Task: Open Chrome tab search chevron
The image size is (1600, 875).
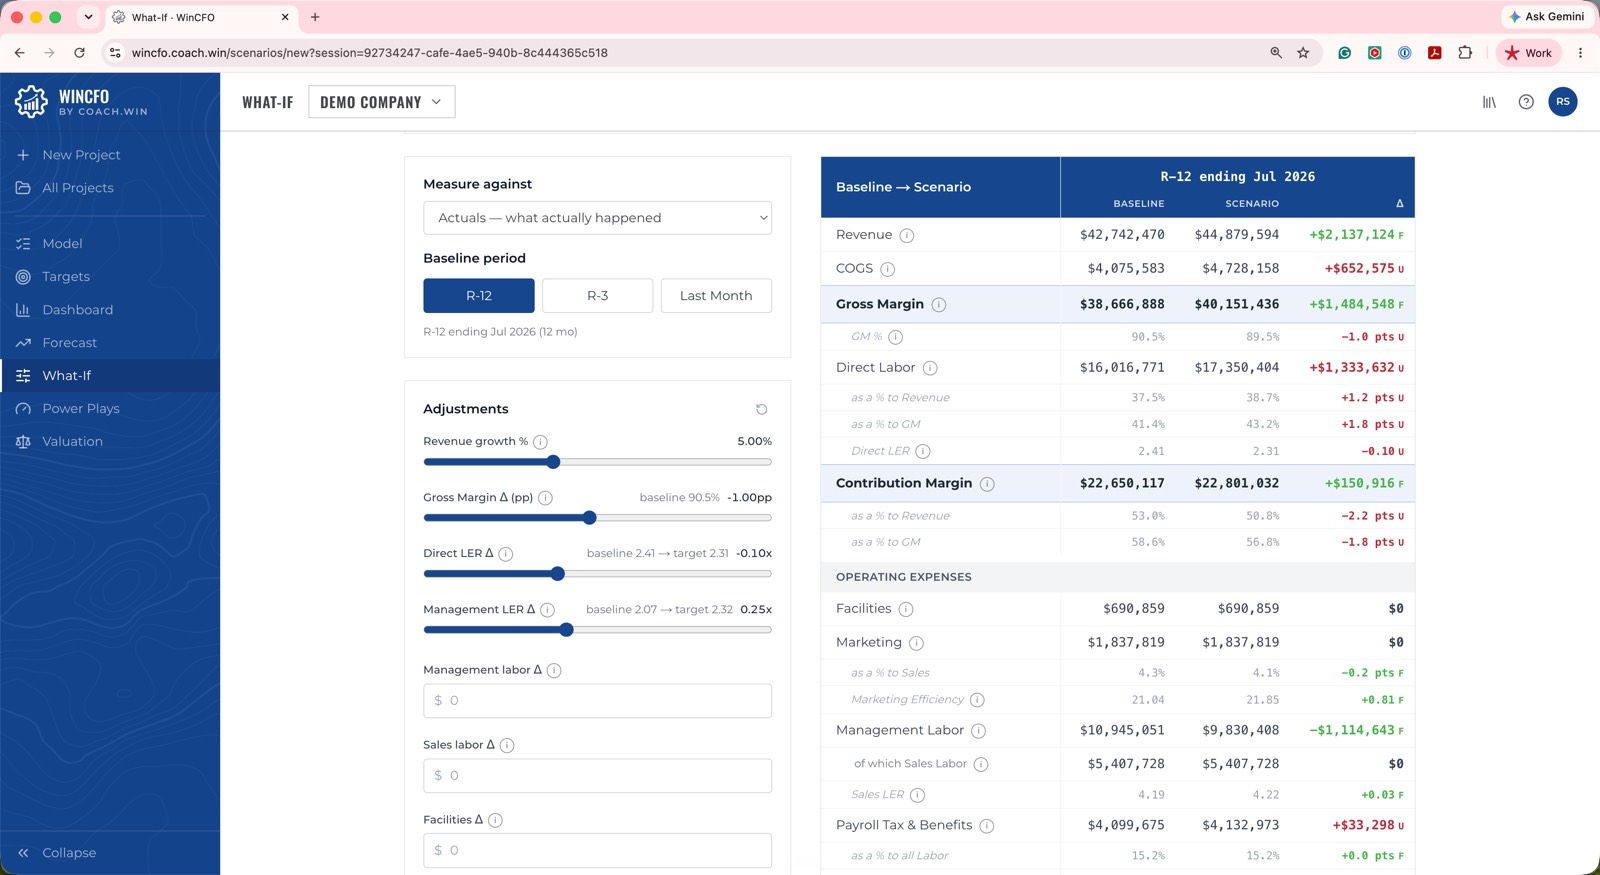Action: pyautogui.click(x=88, y=17)
